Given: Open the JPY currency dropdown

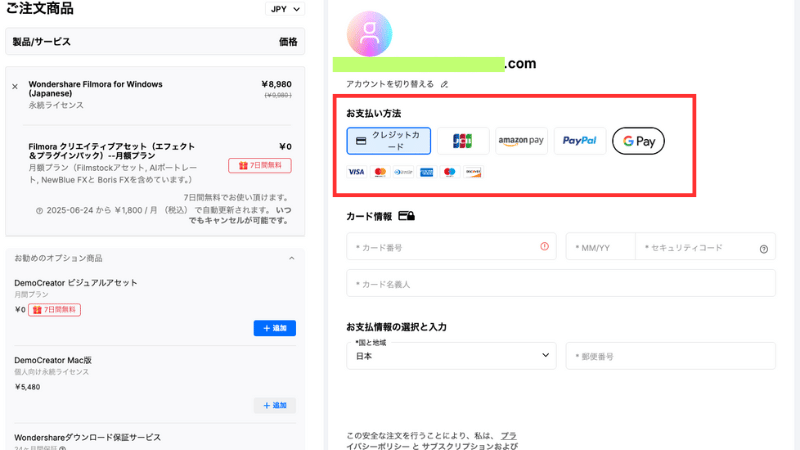Looking at the screenshot, I should click(x=285, y=9).
